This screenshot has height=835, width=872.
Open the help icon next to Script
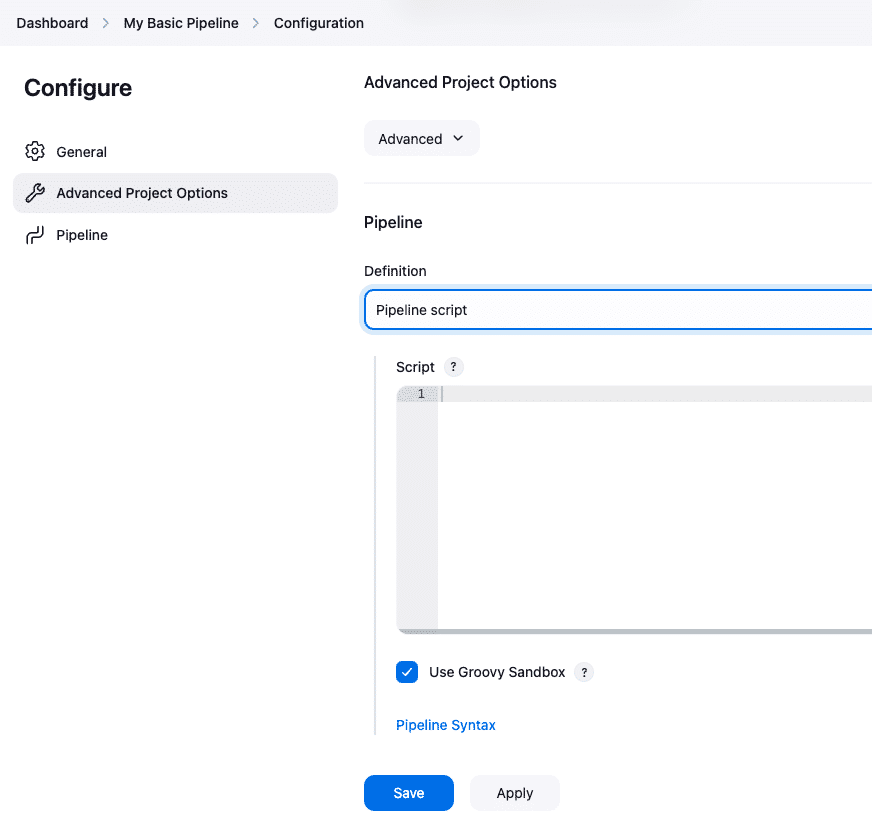(x=454, y=367)
